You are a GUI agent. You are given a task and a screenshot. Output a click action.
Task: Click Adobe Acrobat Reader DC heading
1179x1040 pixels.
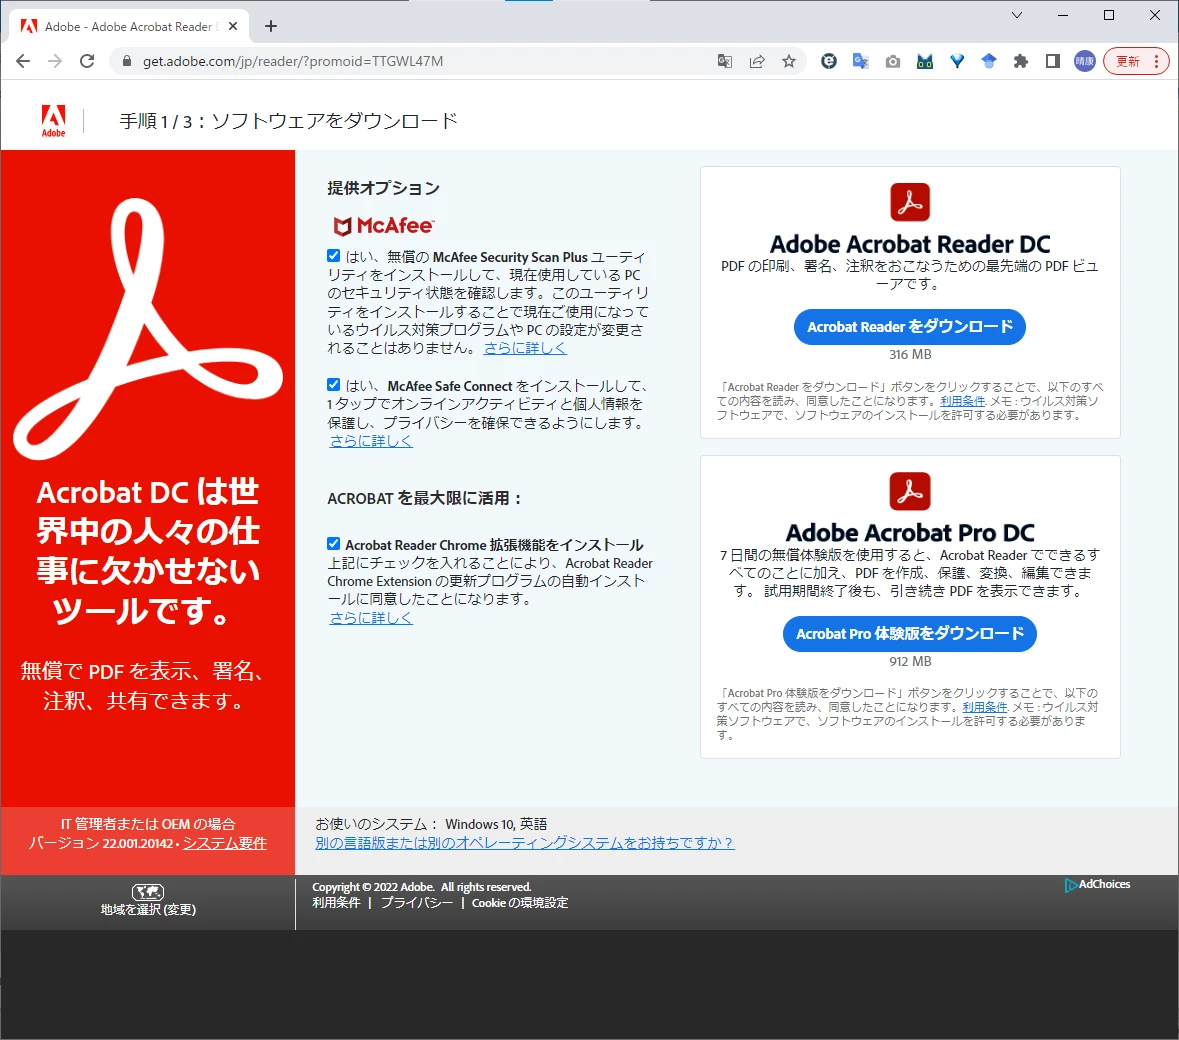(910, 244)
